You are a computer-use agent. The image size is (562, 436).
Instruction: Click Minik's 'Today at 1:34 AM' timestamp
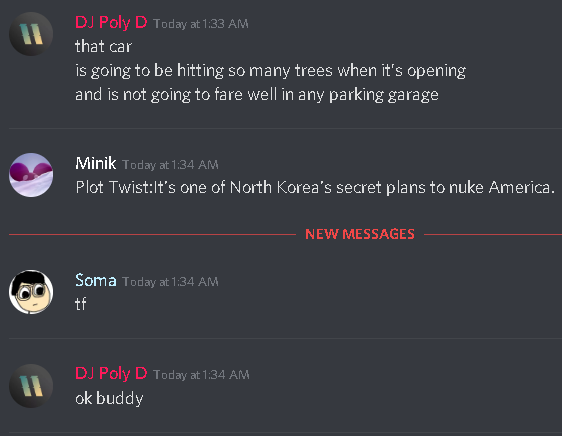click(x=170, y=165)
